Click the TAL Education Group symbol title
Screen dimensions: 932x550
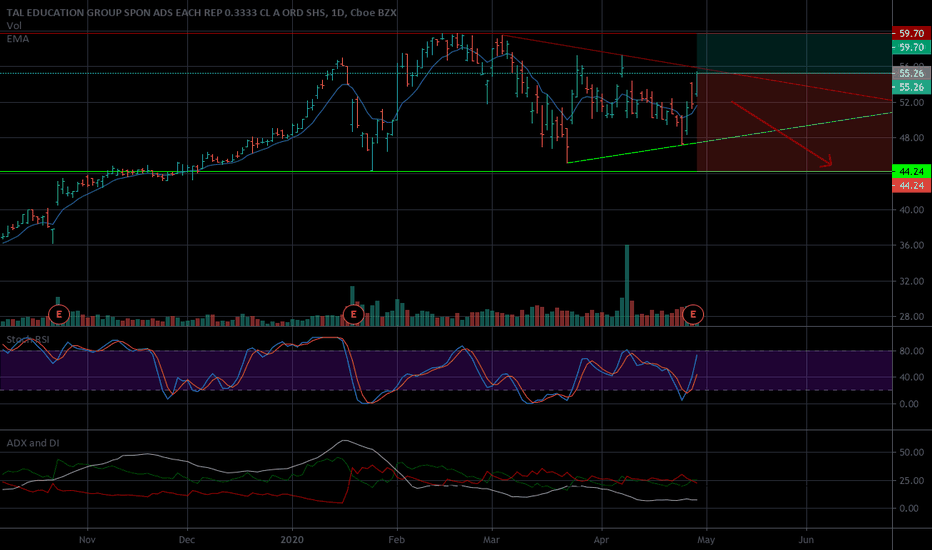click(x=201, y=12)
